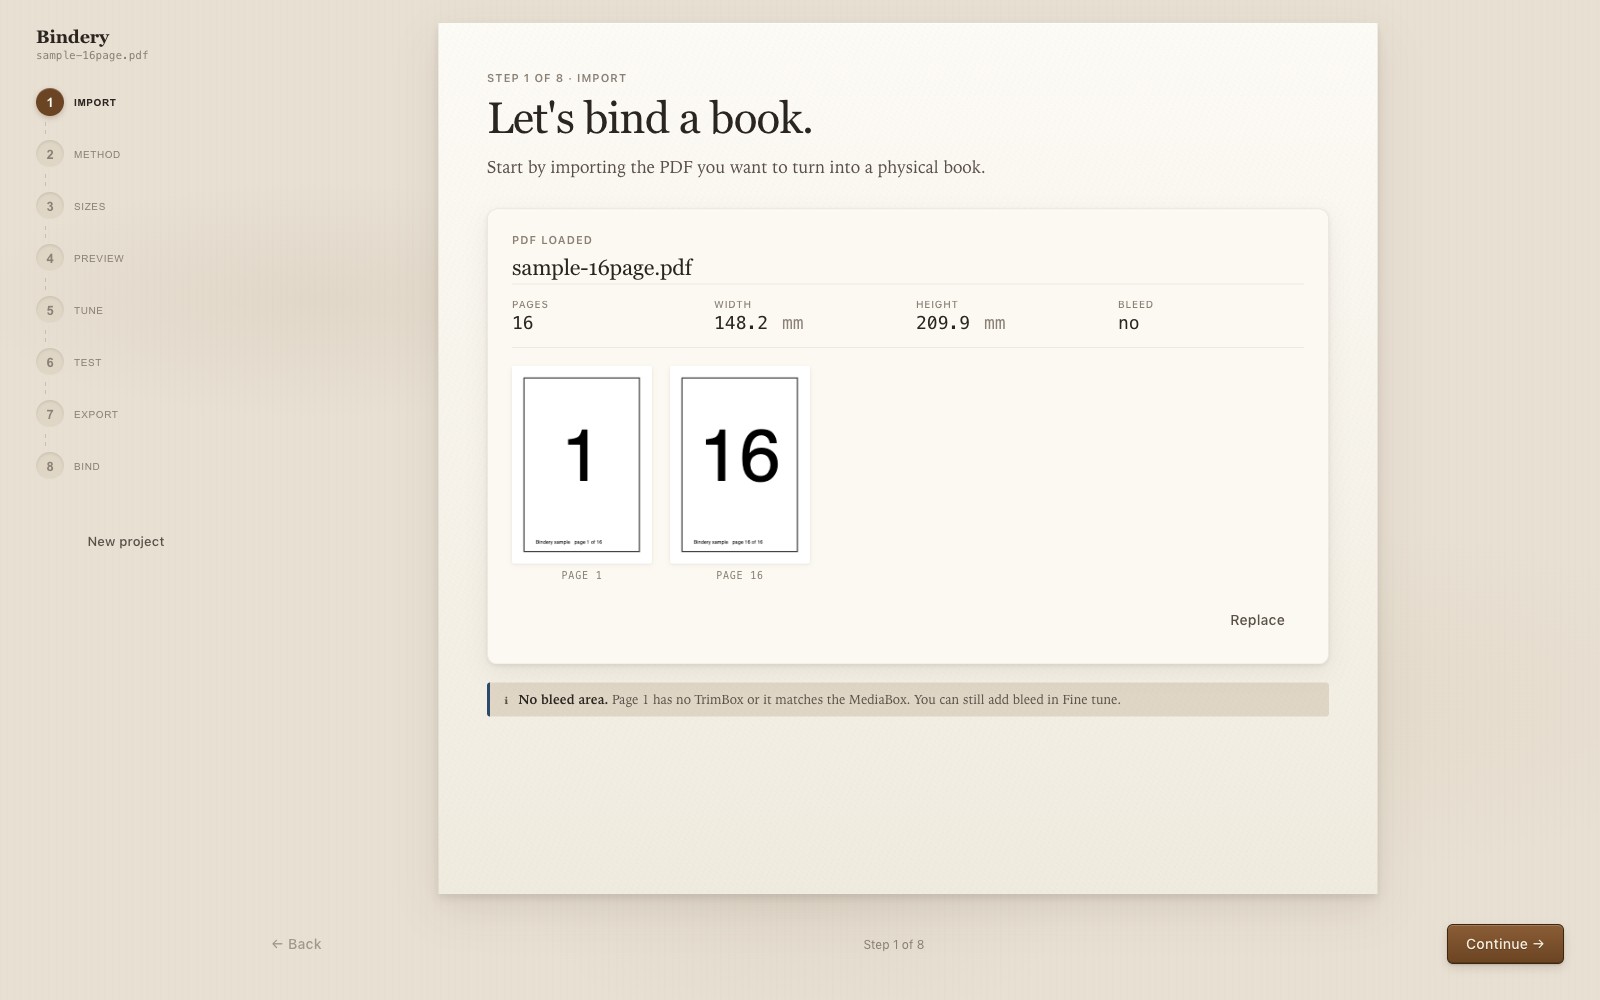
Task: Open the Page 16 thumbnail
Action: [740, 465]
